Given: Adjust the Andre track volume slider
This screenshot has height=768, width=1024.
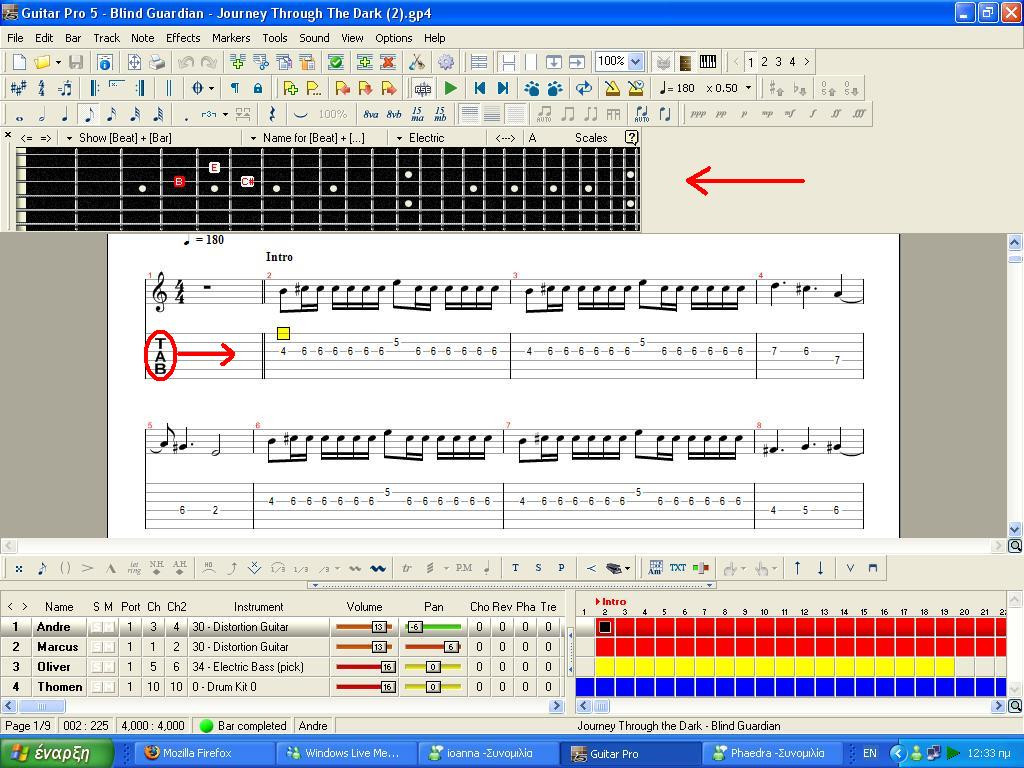Looking at the screenshot, I should click(365, 628).
